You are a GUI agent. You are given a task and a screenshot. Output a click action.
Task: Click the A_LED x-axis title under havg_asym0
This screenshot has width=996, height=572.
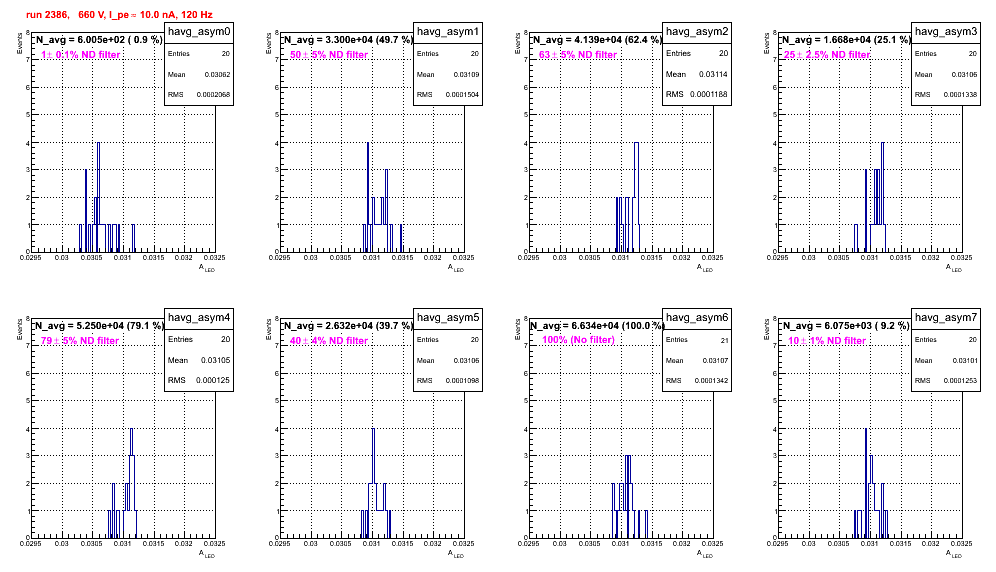tap(207, 268)
